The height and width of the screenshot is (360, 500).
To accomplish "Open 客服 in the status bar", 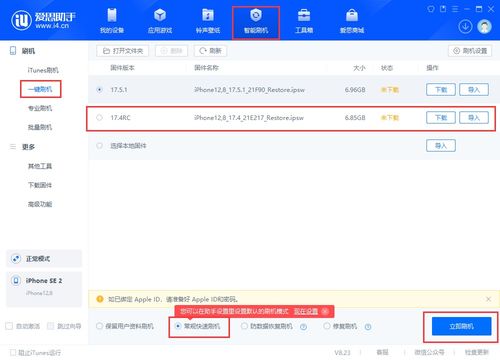I will point(382,352).
